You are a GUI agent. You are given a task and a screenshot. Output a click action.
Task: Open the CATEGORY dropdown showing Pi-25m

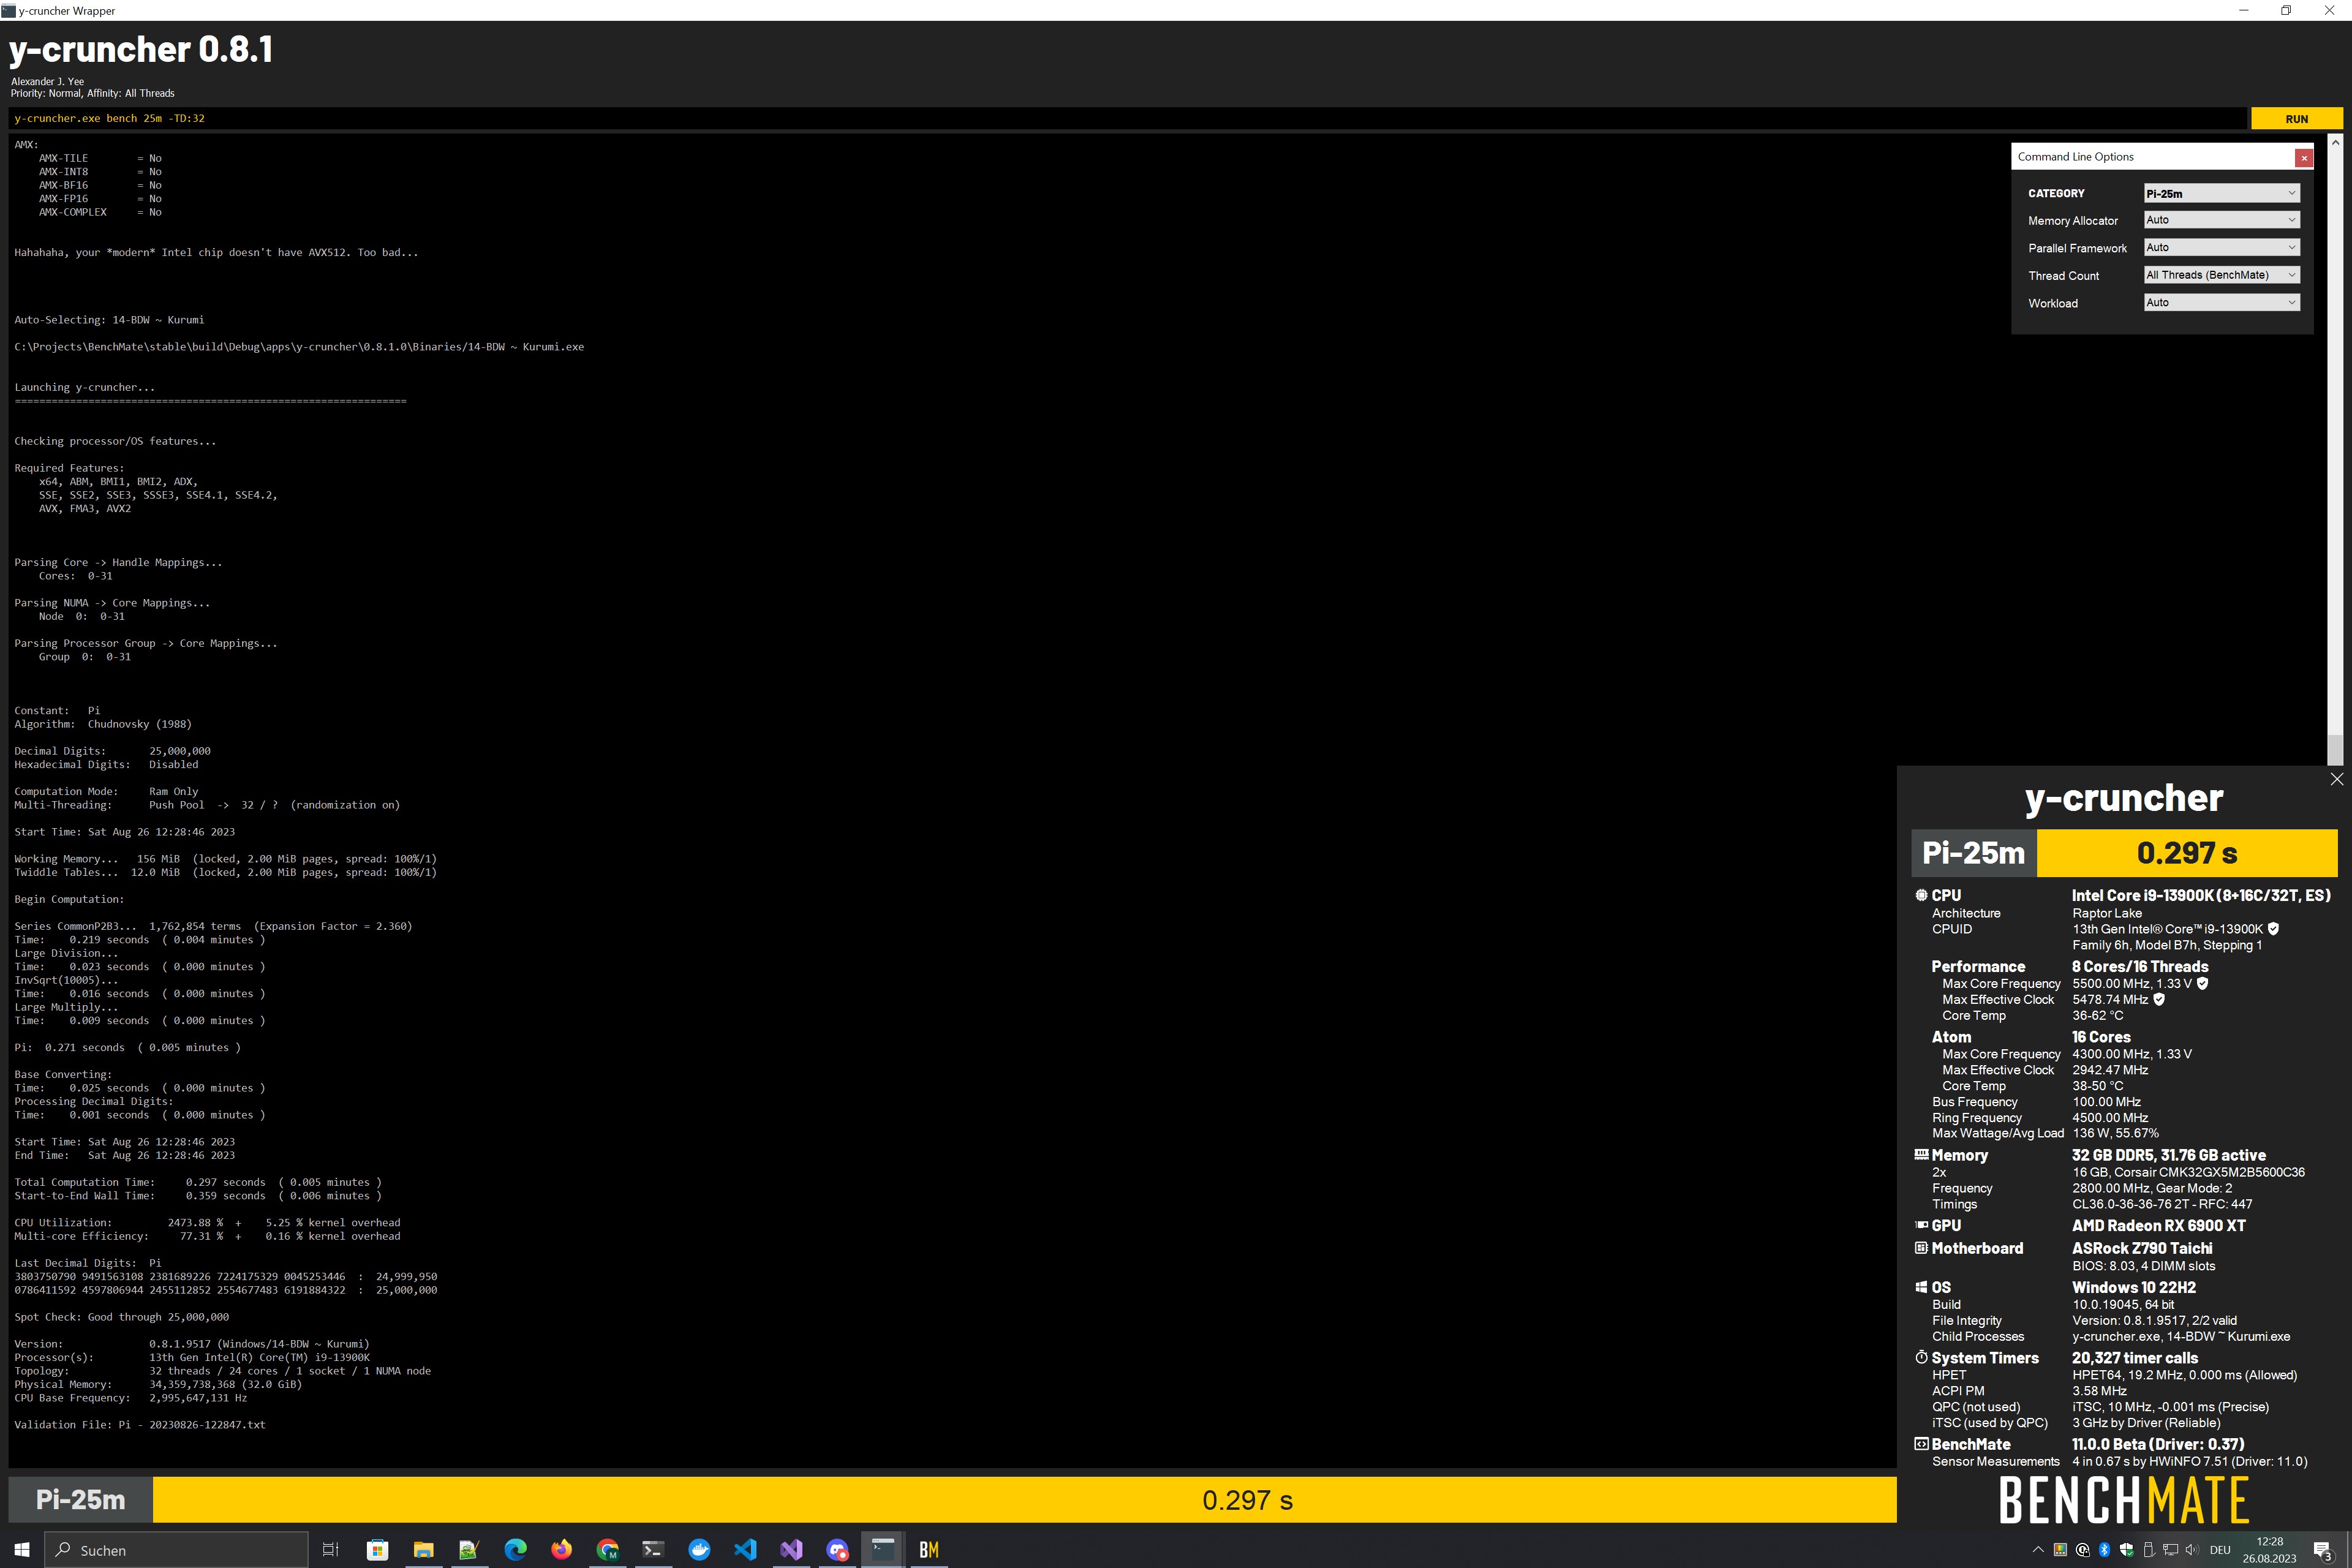coord(2222,193)
